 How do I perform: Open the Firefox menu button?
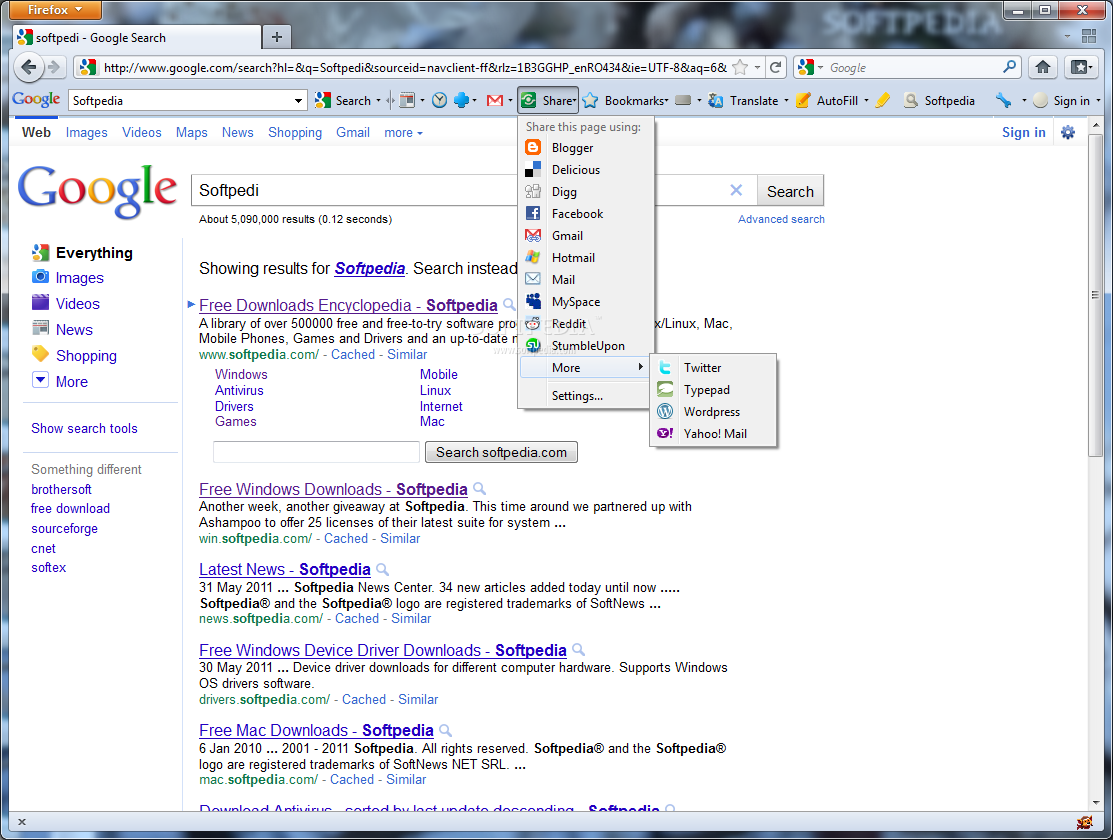click(55, 10)
